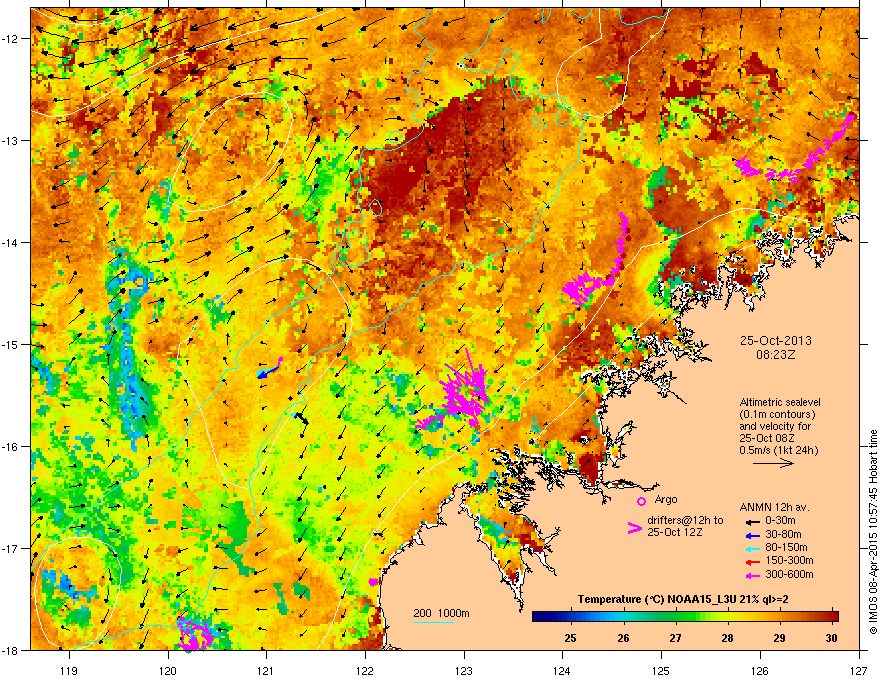This screenshot has height=680, width=880.
Task: Click the 0.5m/s velocity scale arrow
Action: [x=773, y=463]
